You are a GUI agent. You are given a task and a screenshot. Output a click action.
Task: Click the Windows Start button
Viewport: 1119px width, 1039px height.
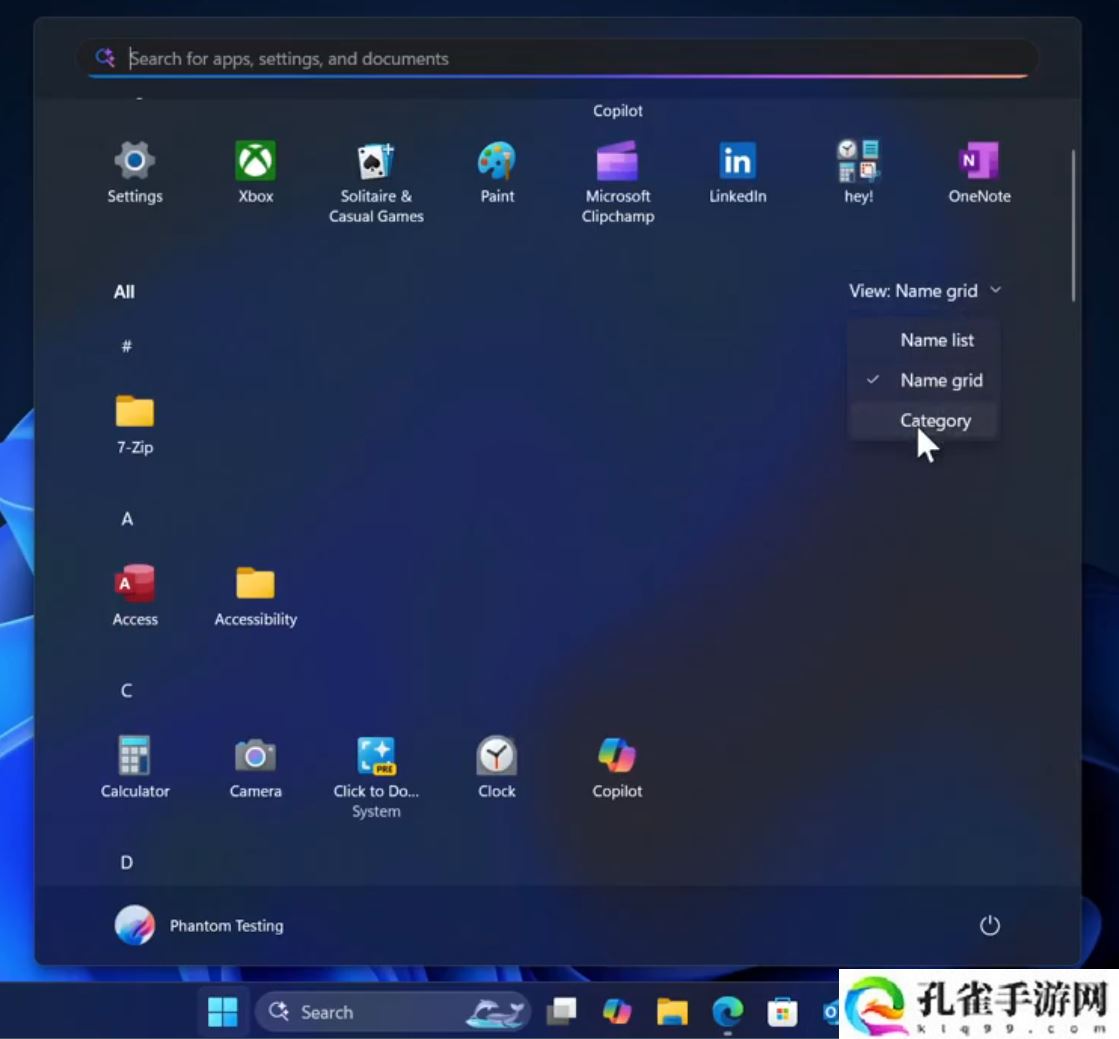223,1011
